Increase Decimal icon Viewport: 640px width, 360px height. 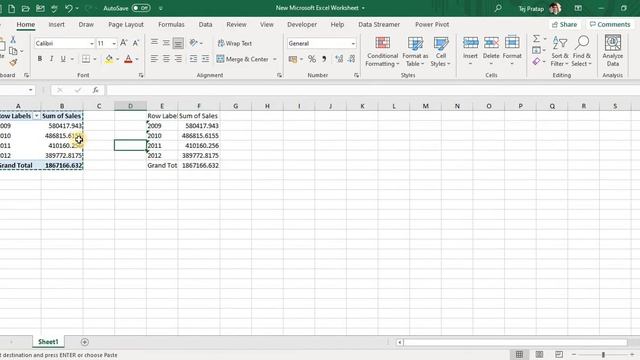(x=339, y=59)
